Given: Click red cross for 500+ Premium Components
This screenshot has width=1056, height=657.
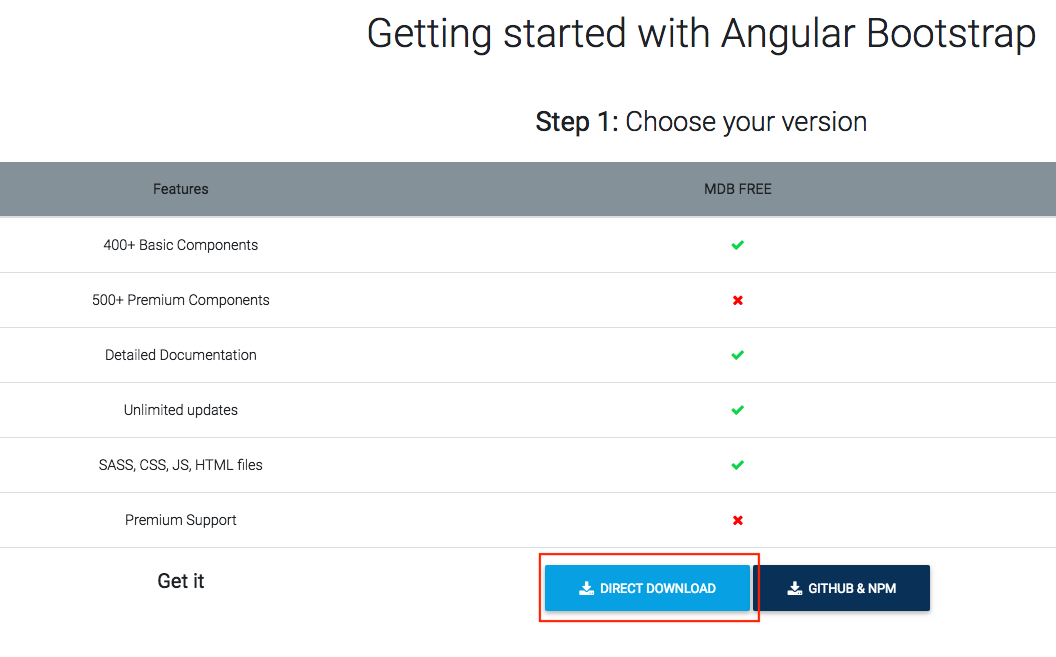Looking at the screenshot, I should (737, 300).
